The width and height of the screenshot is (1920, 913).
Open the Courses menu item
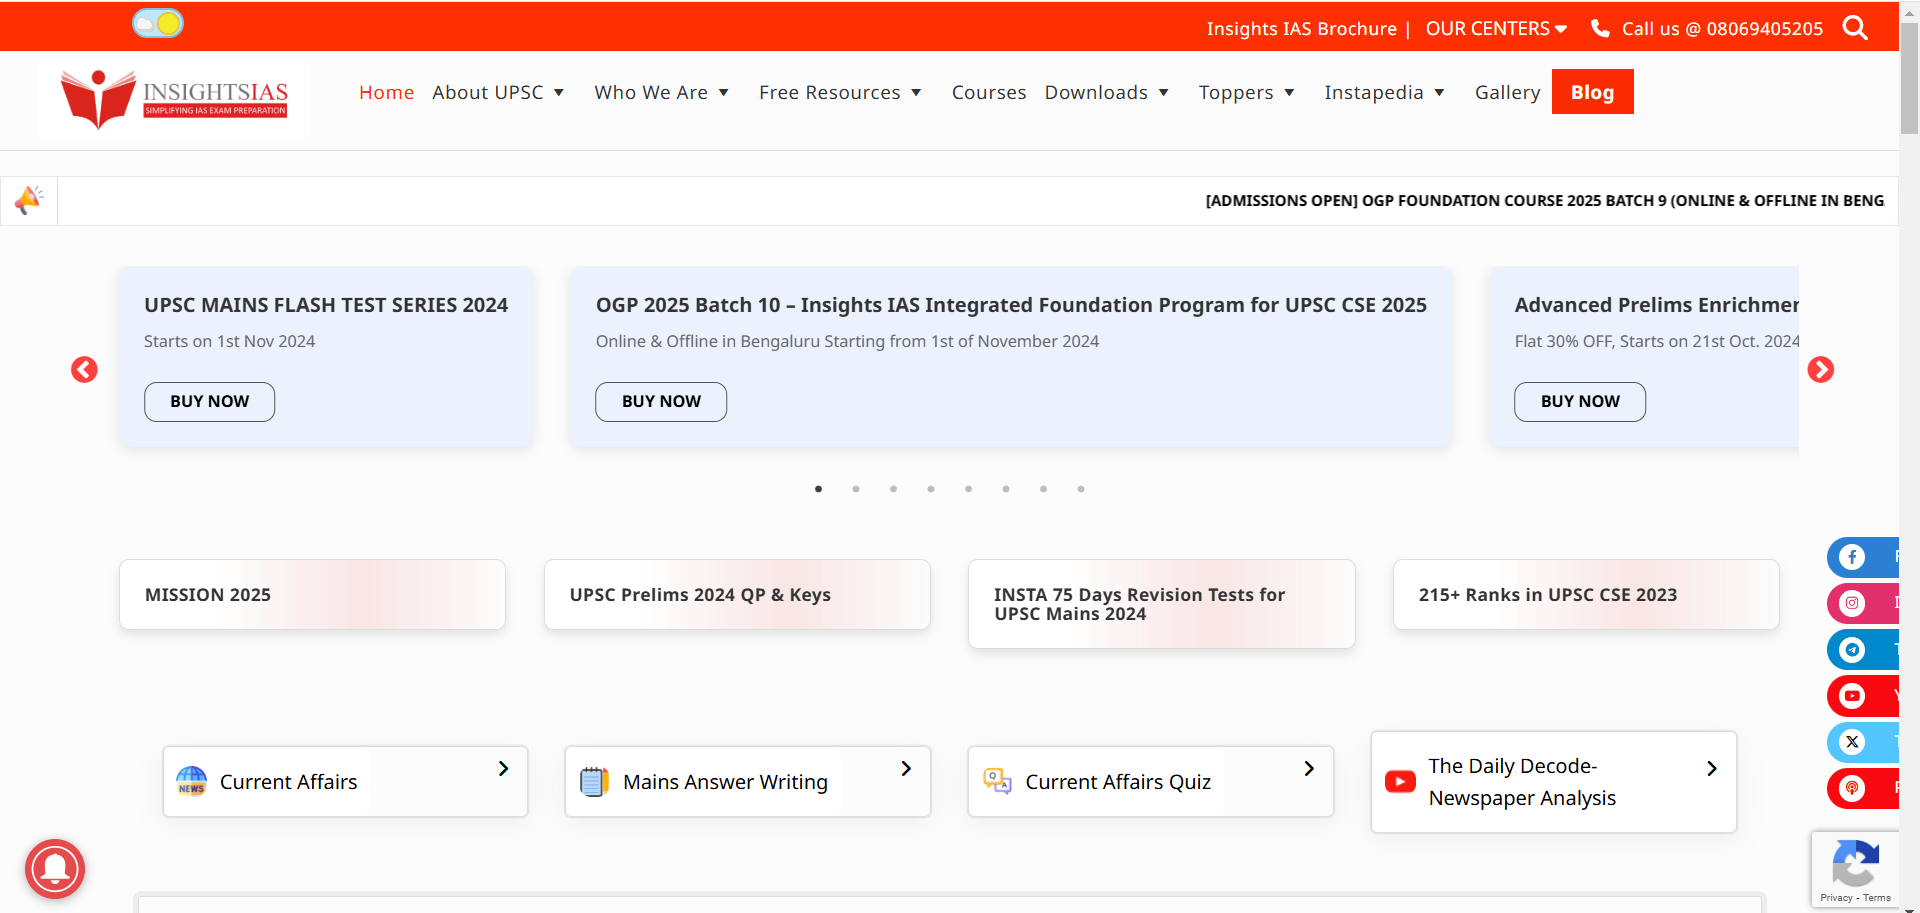point(989,92)
